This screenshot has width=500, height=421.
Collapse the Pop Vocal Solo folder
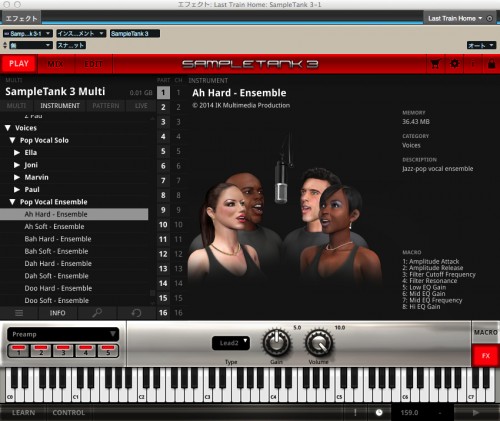12,140
